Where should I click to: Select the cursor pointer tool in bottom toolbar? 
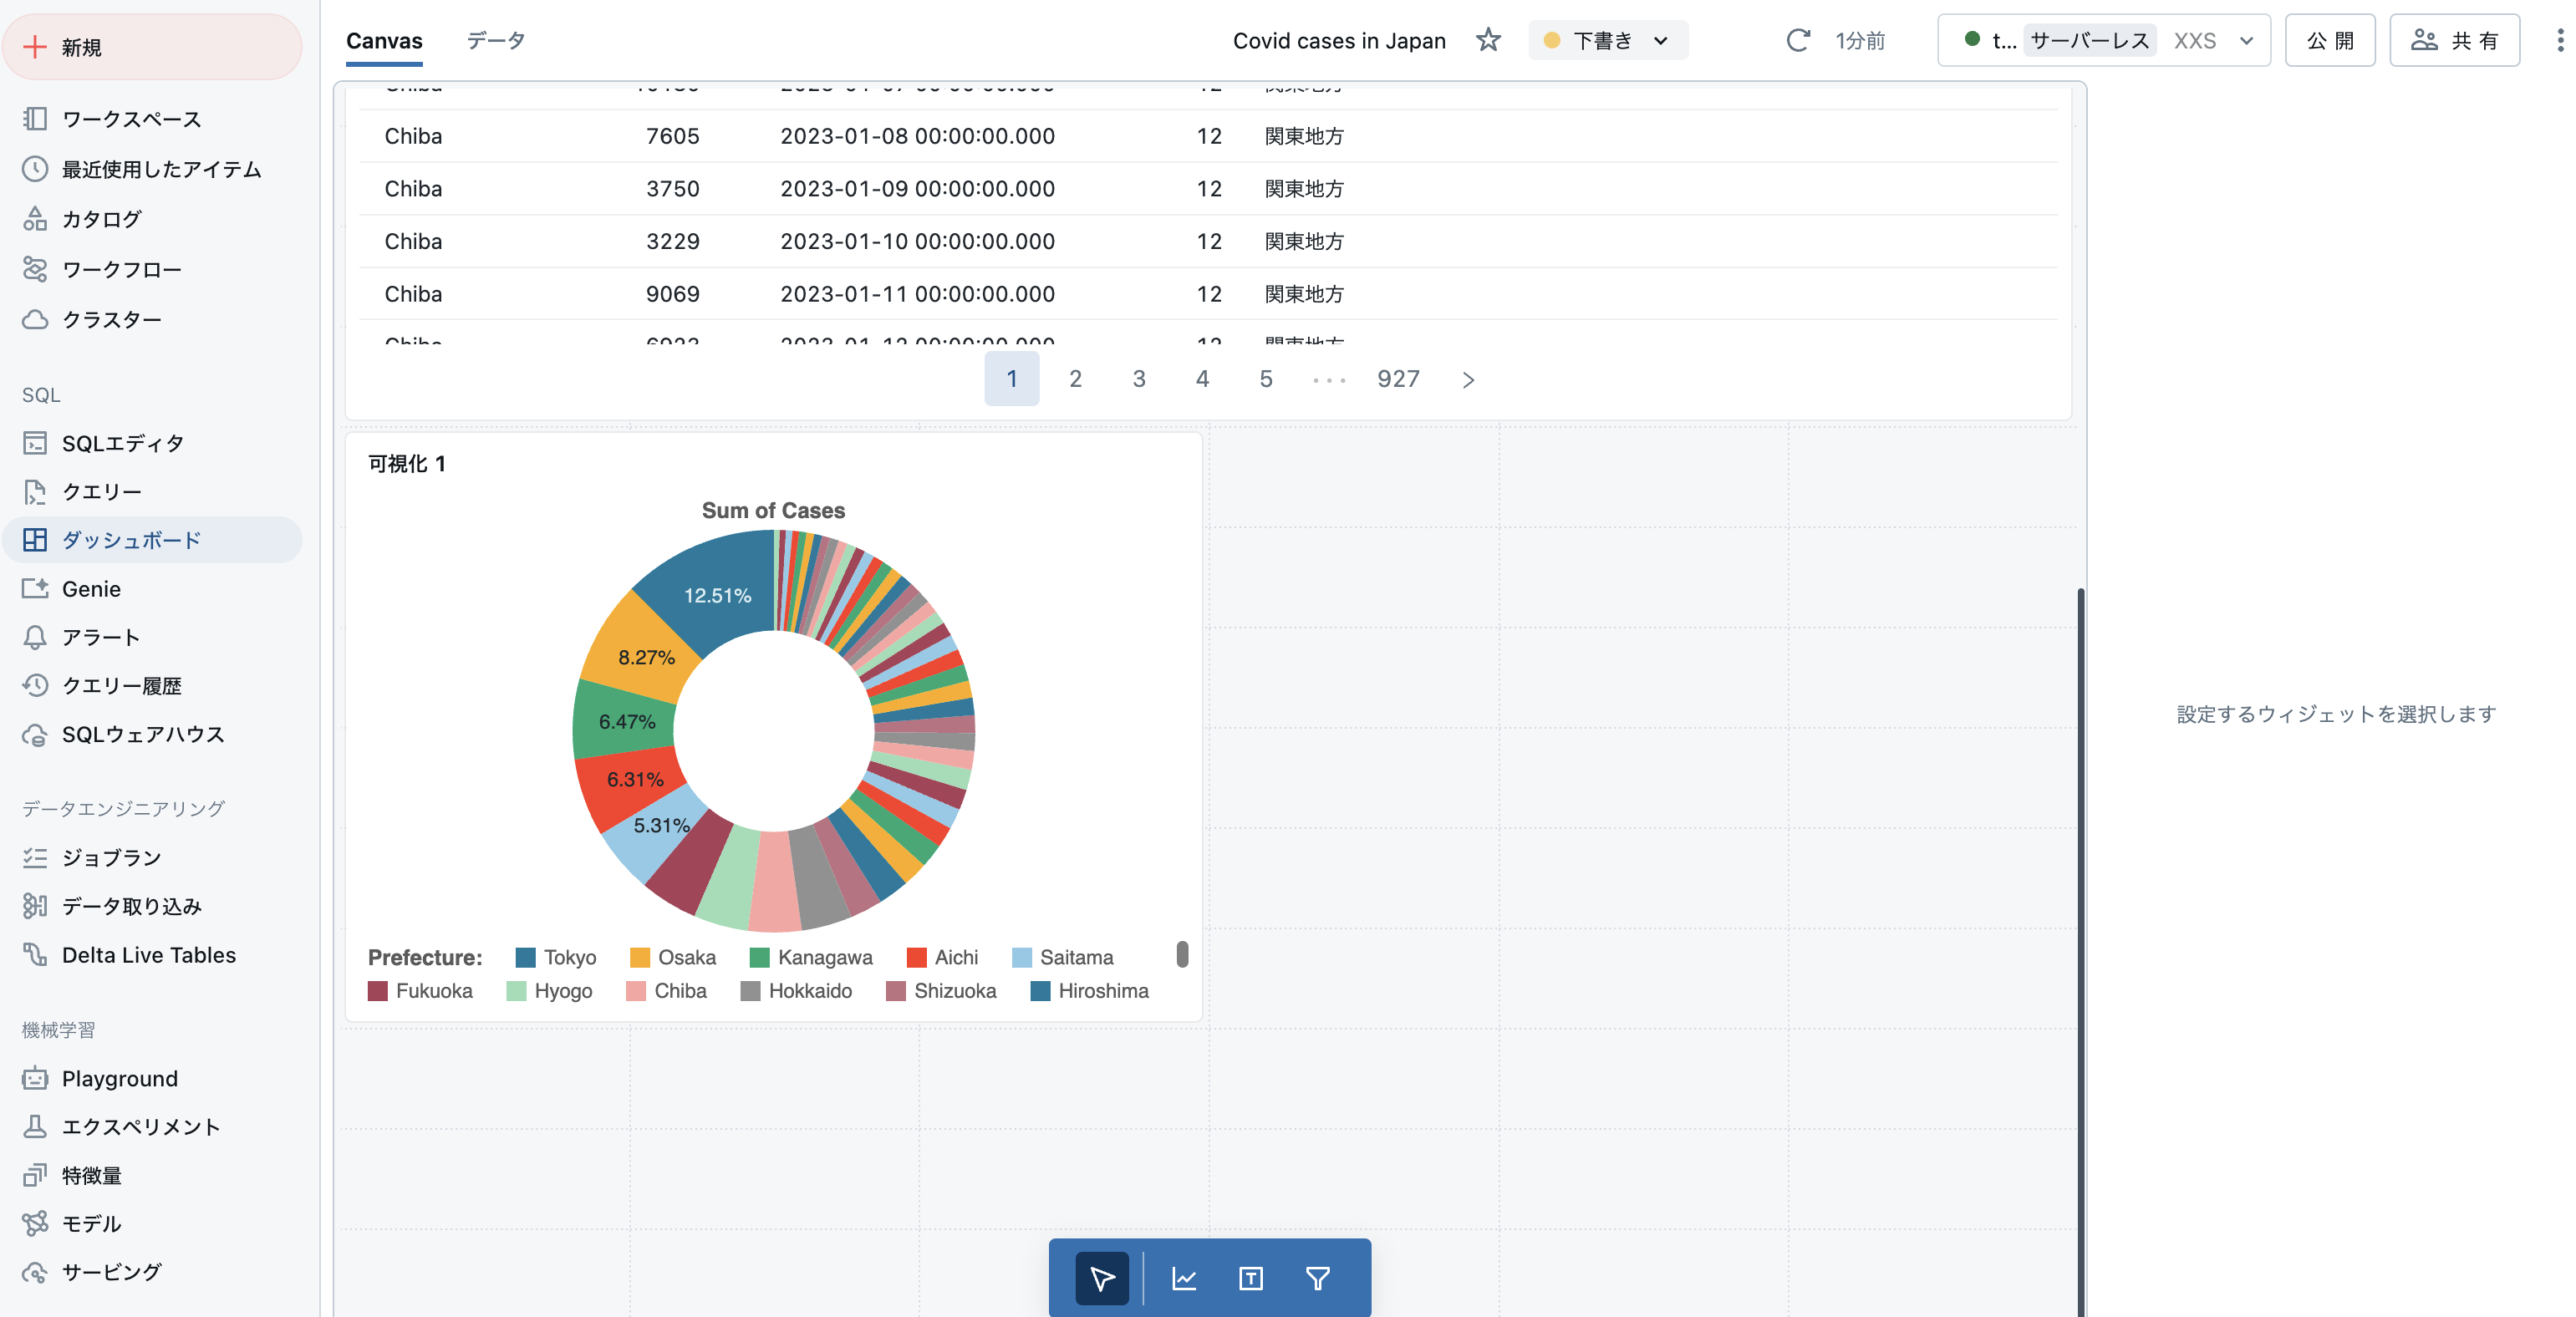coord(1102,1278)
